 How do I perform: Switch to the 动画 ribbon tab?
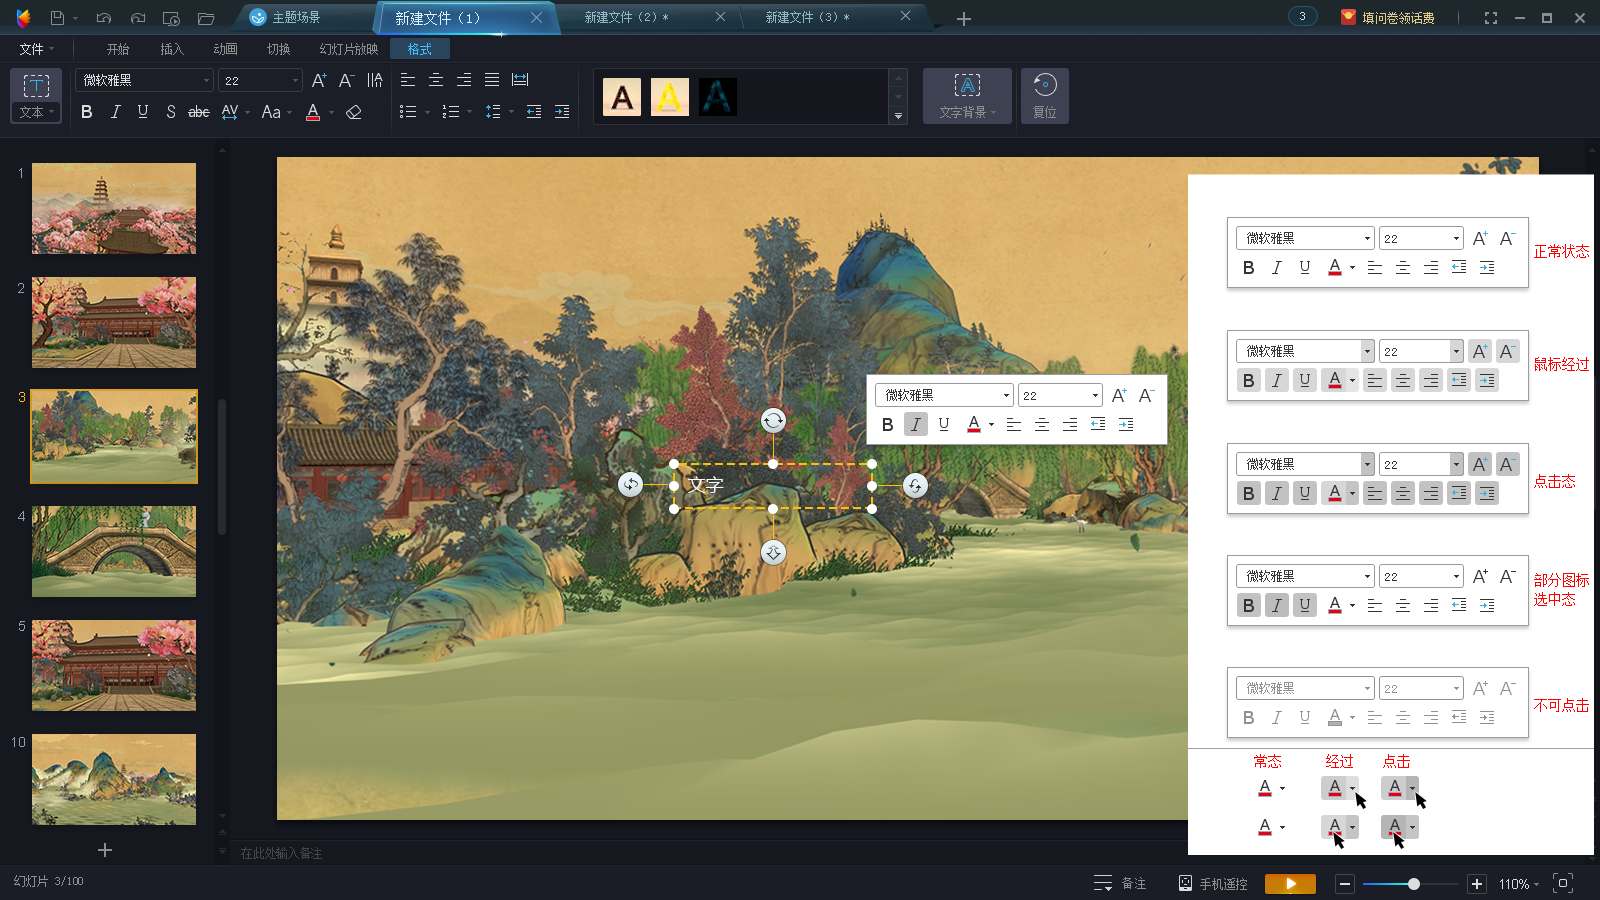click(225, 49)
